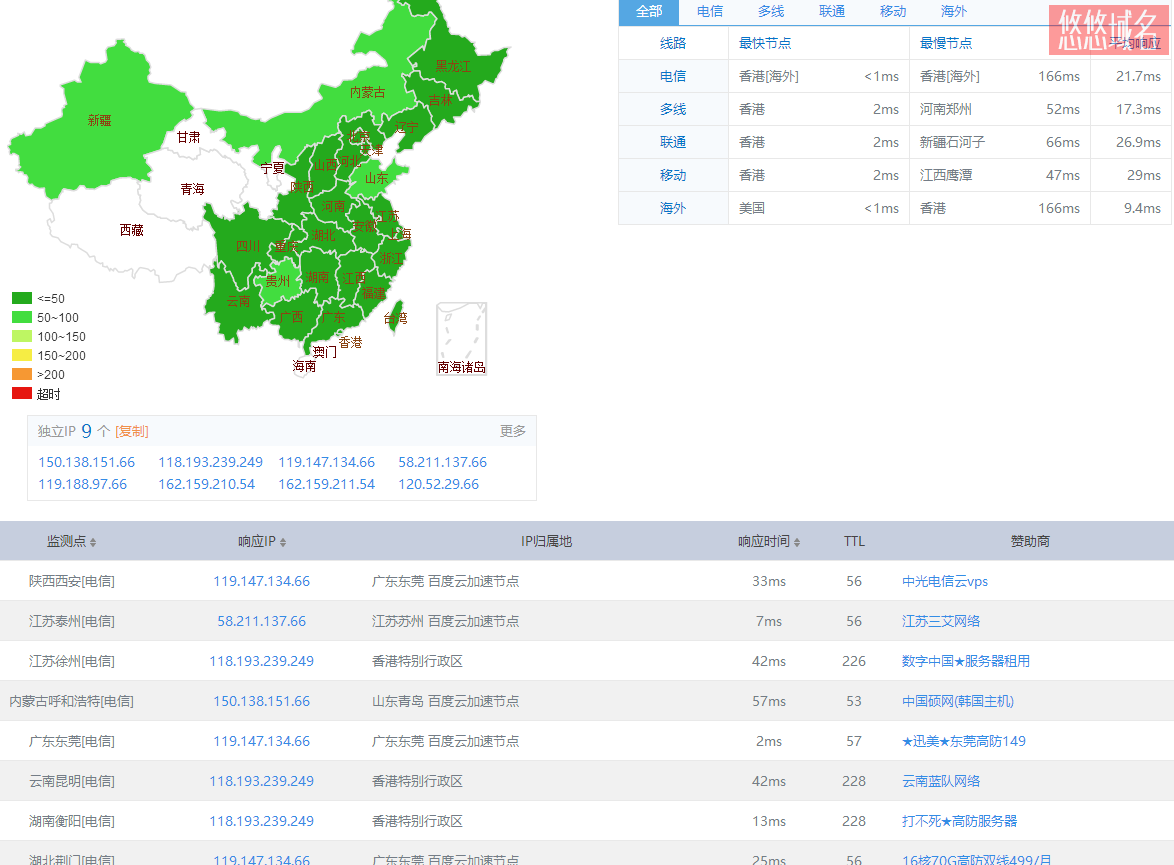Expand IP list with 更多
Screen dimensions: 1174x865
(x=512, y=431)
